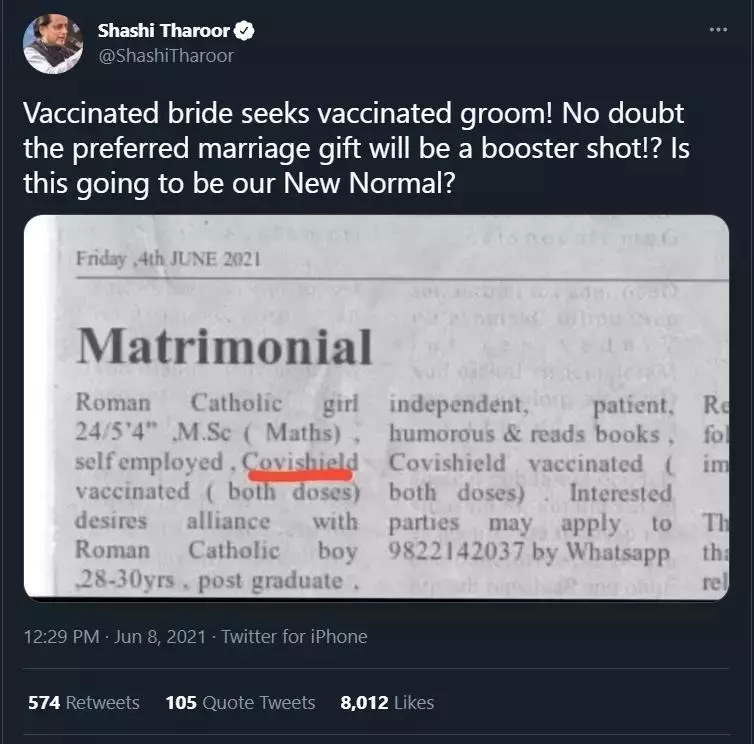Viewport: 754px width, 744px height.
Task: Click the phone number 9822142037 in the clipping
Action: click(x=456, y=551)
